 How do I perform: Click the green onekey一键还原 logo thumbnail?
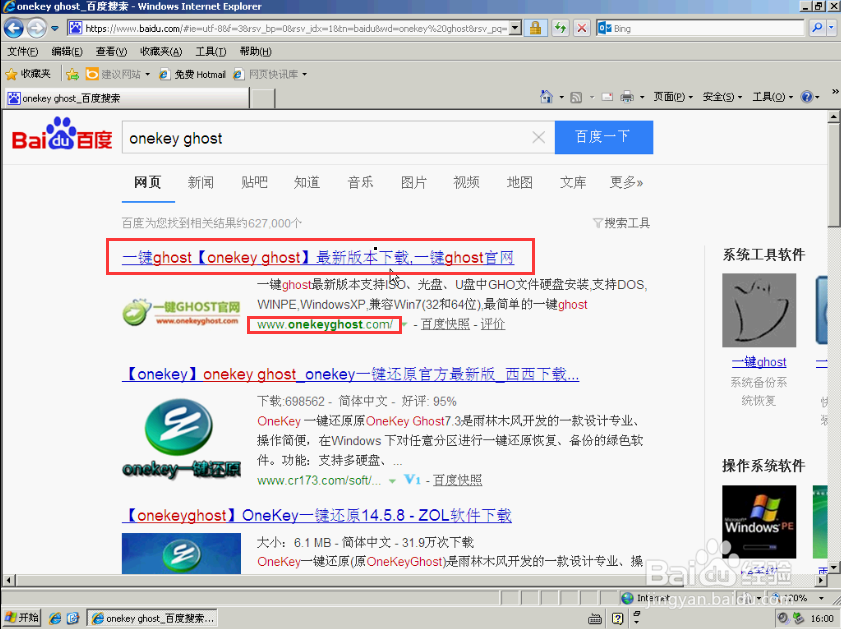[181, 439]
